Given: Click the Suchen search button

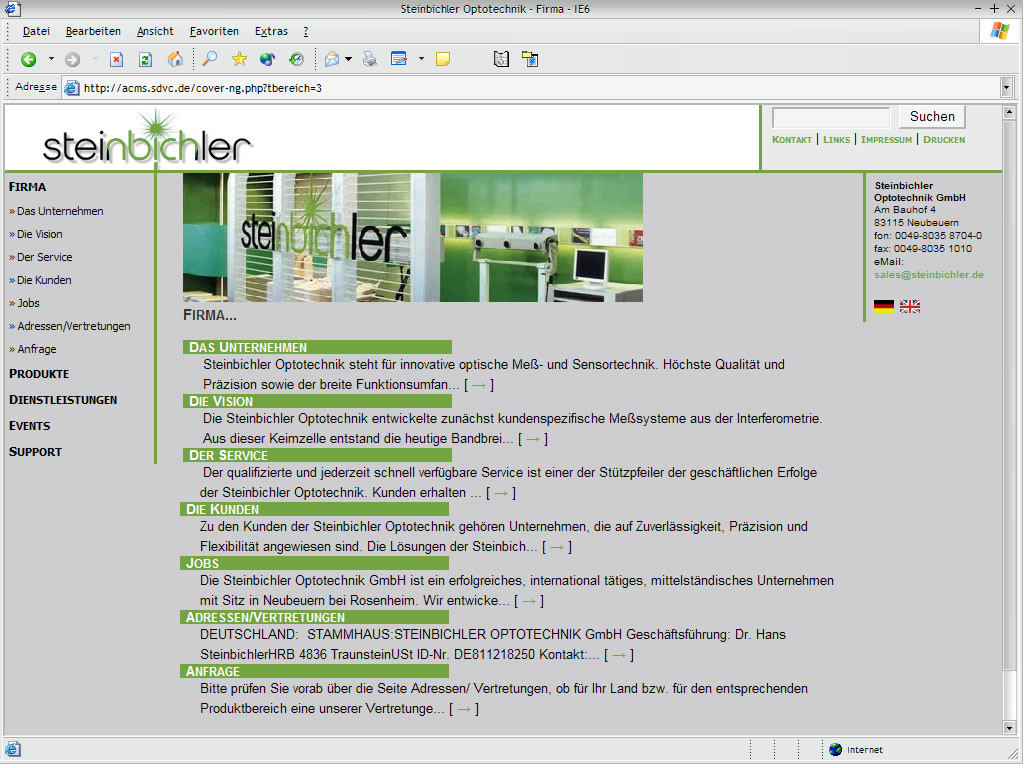Looking at the screenshot, I should click(932, 117).
